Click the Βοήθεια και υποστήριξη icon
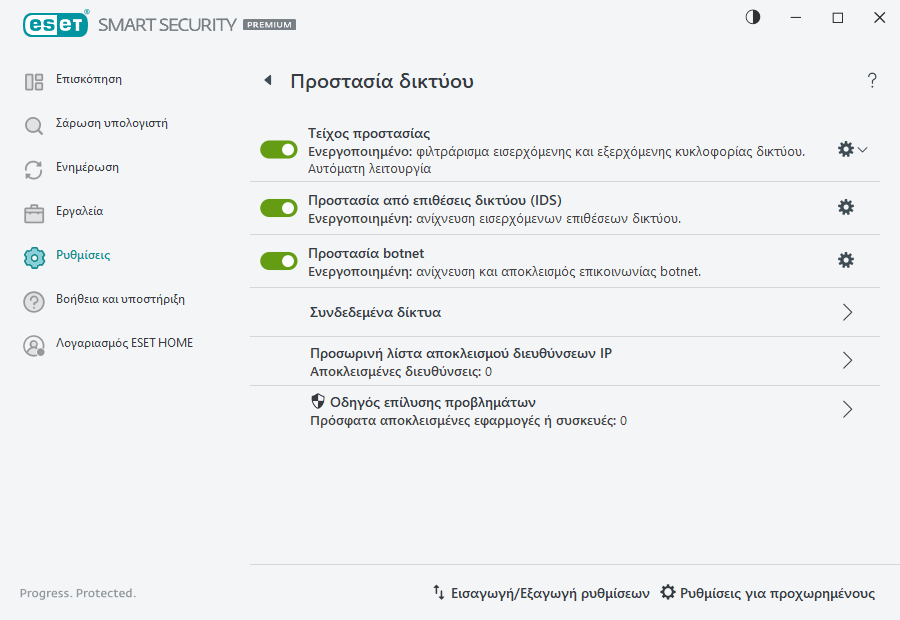Screen dimensions: 900x620 click(x=34, y=299)
